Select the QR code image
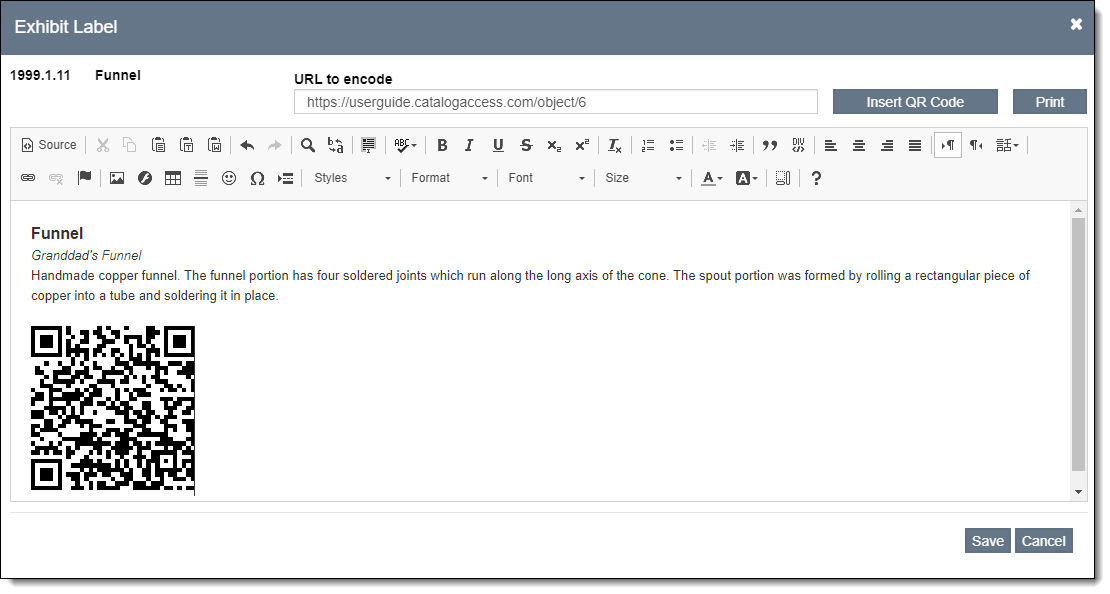Viewport: 1110px width, 594px height. (113, 409)
